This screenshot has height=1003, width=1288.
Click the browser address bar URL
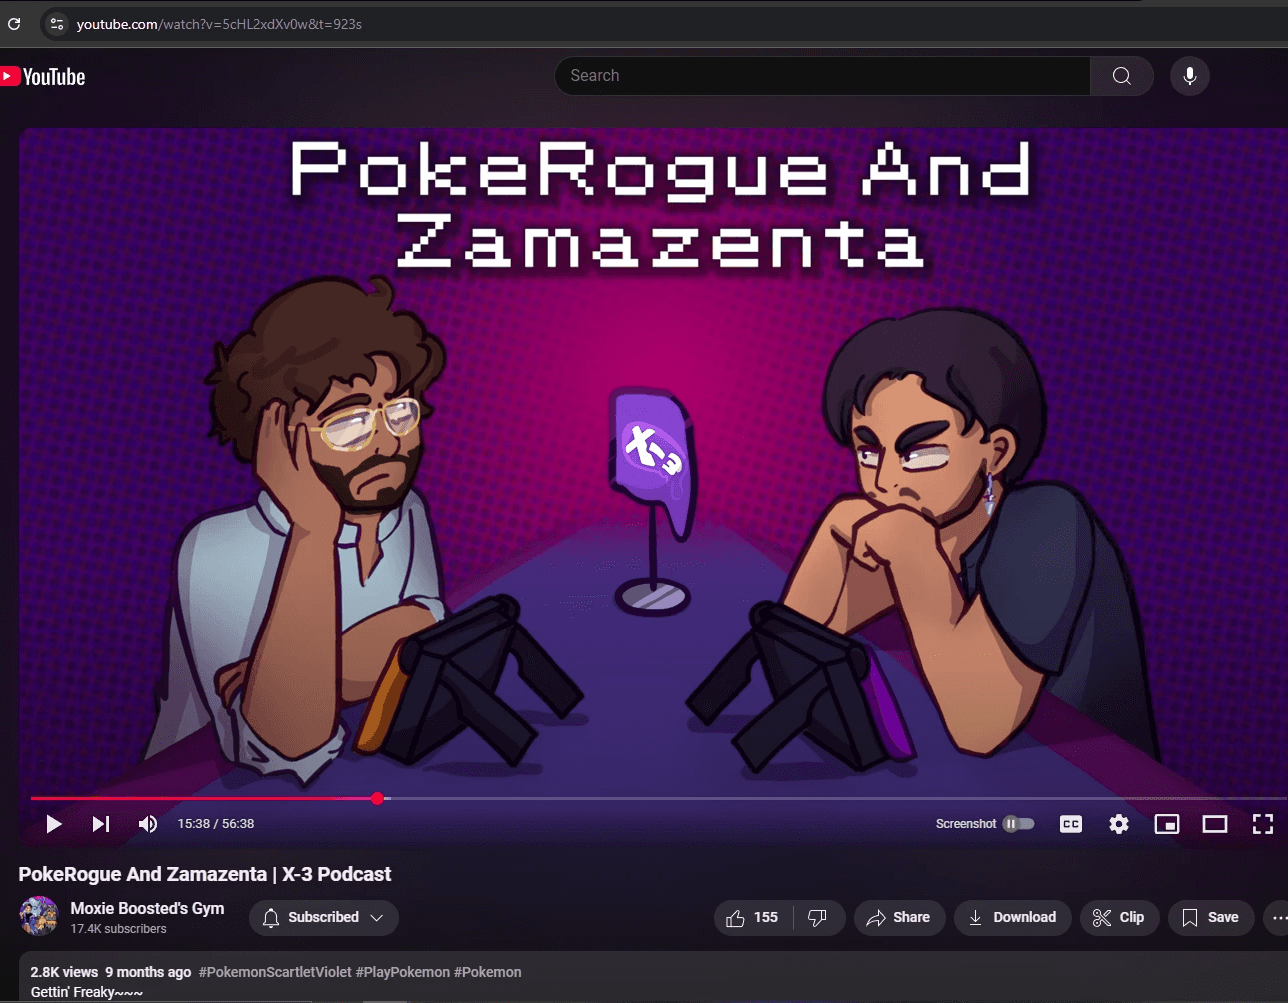pyautogui.click(x=219, y=24)
